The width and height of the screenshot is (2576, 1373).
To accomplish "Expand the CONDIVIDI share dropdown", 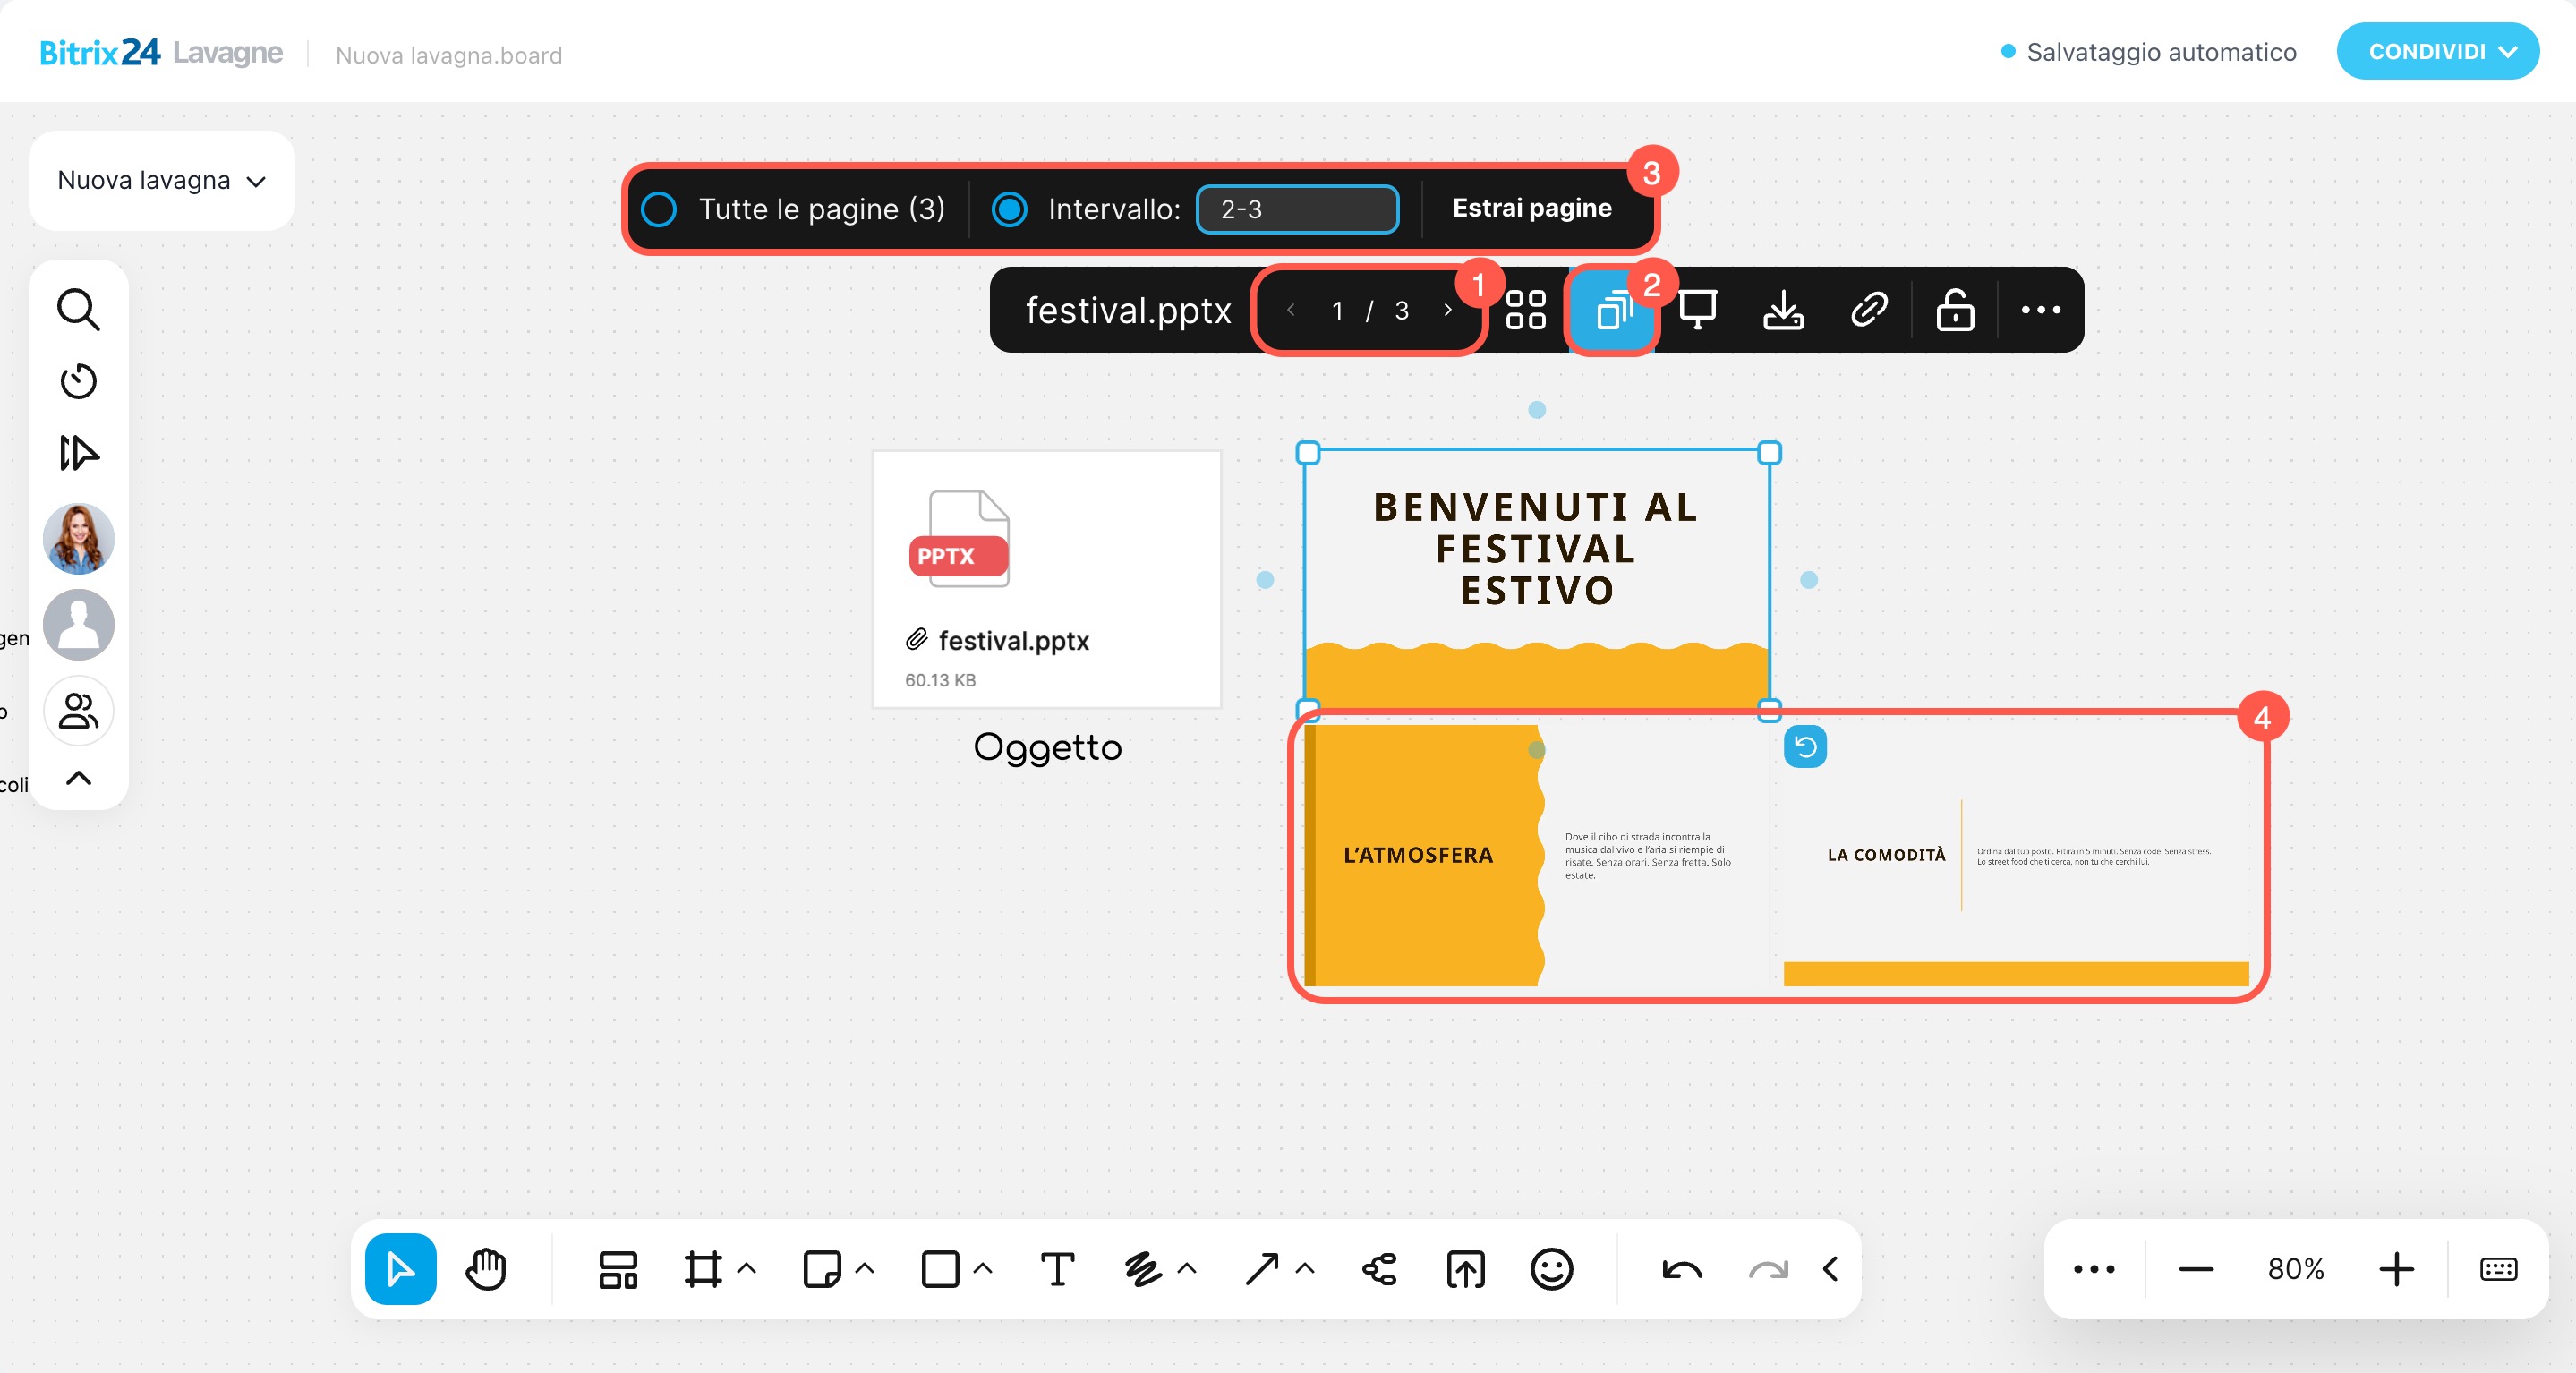I will click(x=2437, y=52).
